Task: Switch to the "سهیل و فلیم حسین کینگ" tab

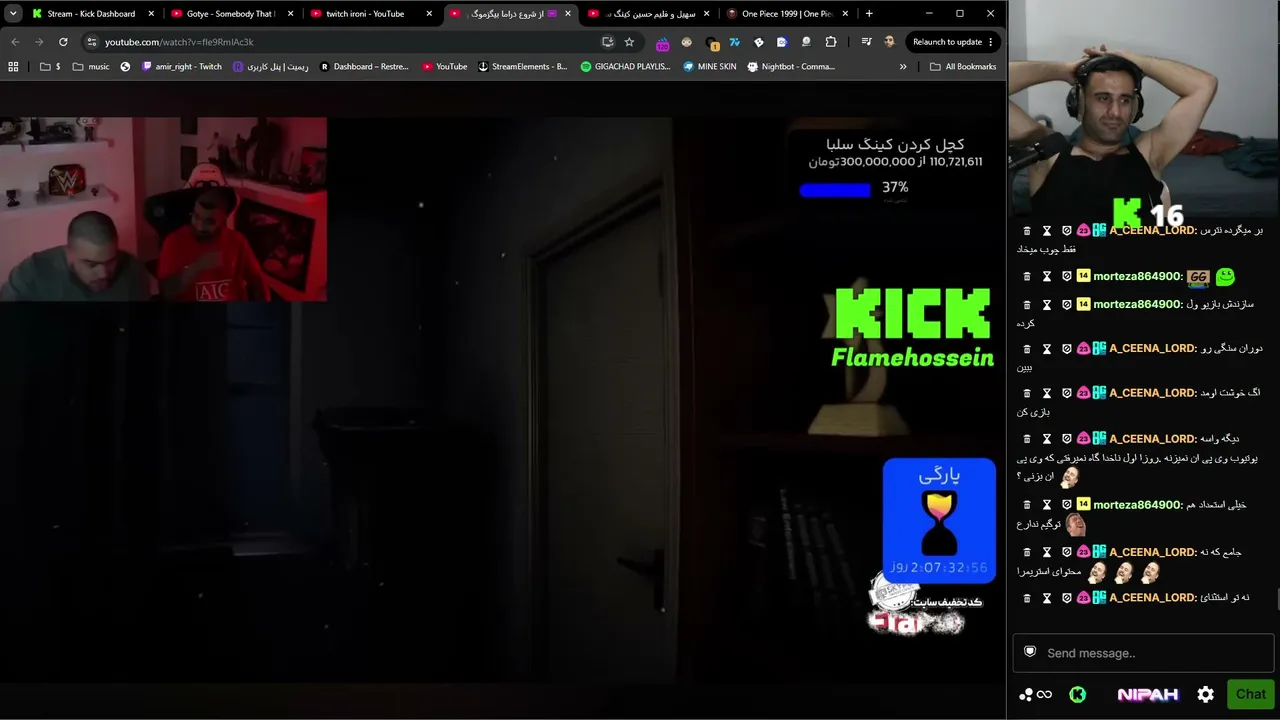Action: (x=648, y=14)
